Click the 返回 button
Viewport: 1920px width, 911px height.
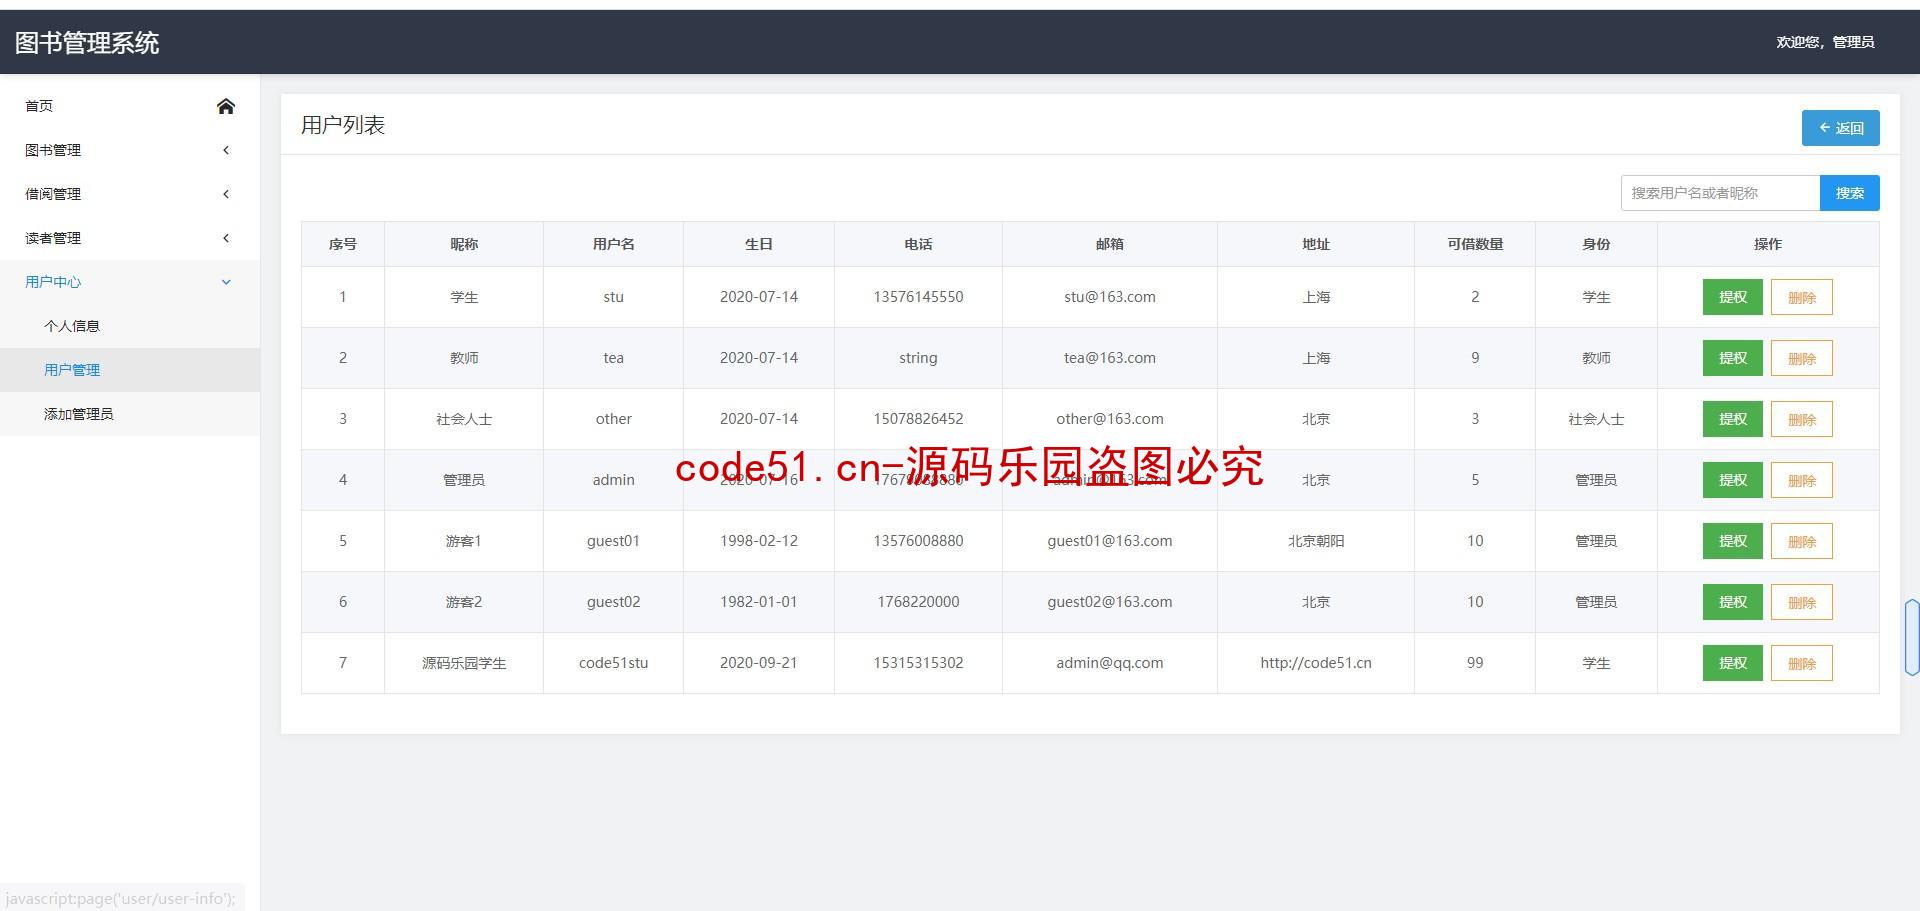[1840, 128]
